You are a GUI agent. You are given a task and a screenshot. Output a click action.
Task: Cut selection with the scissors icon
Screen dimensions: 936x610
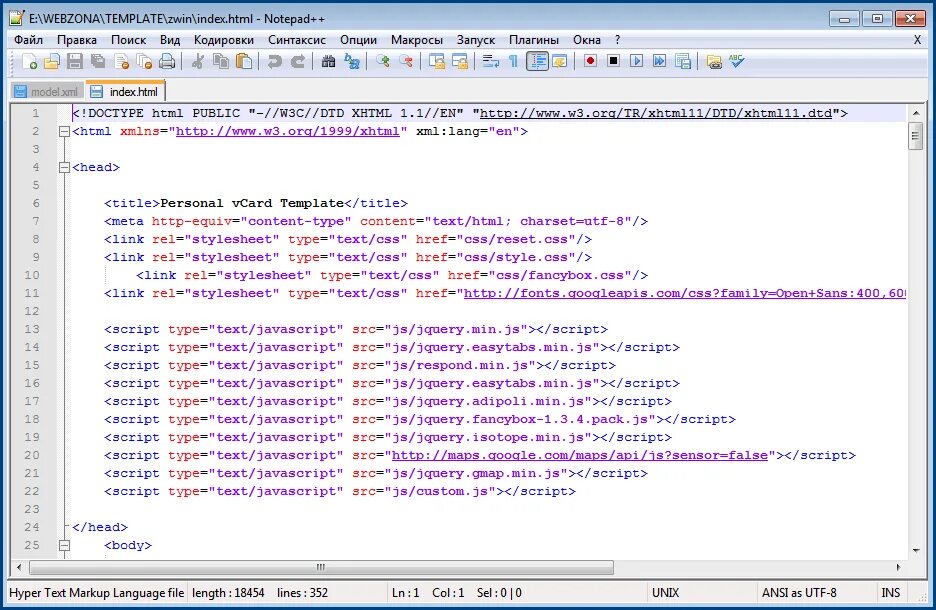(197, 61)
